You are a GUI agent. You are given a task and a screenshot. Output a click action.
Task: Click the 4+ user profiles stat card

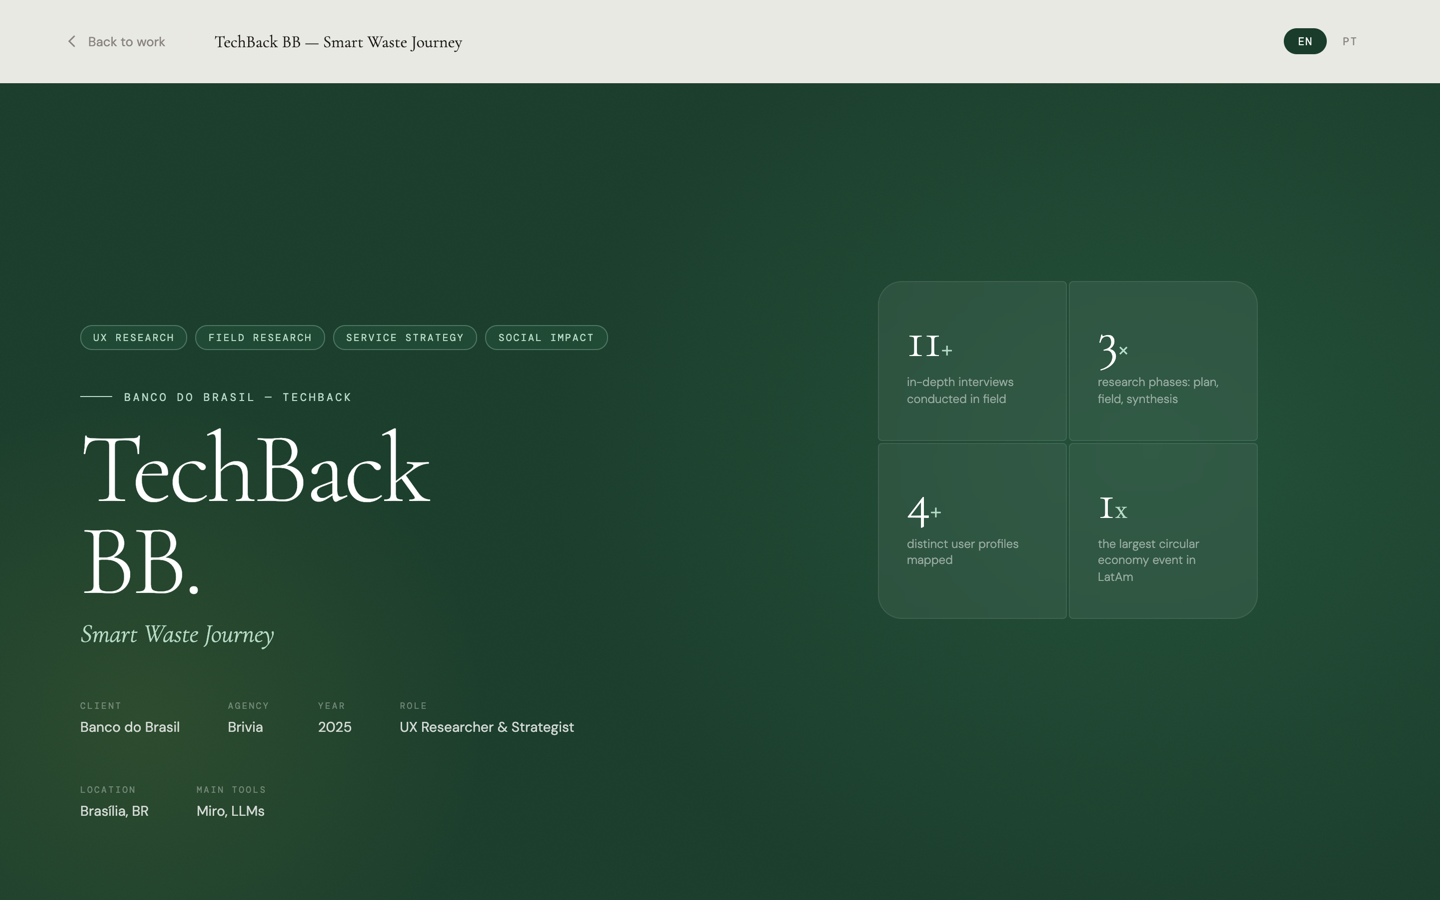pos(972,530)
